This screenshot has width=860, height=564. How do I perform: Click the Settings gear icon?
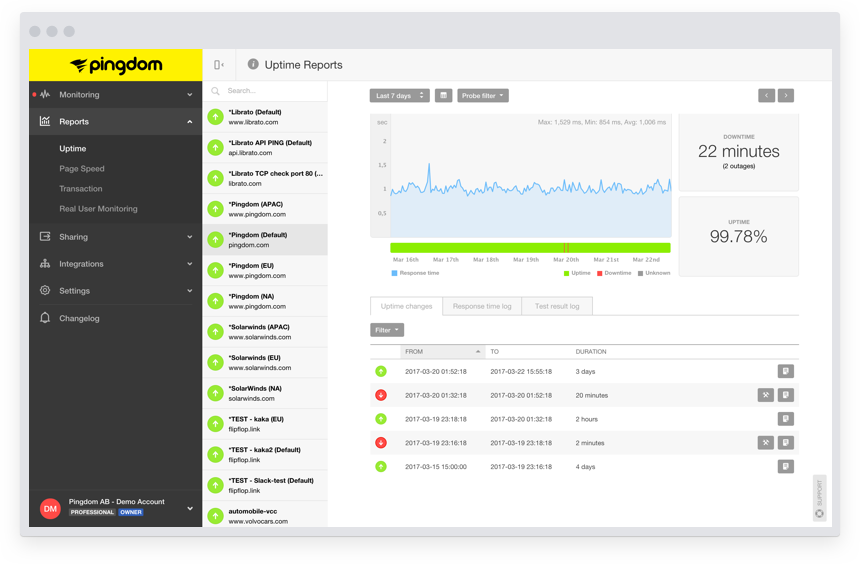pos(45,290)
